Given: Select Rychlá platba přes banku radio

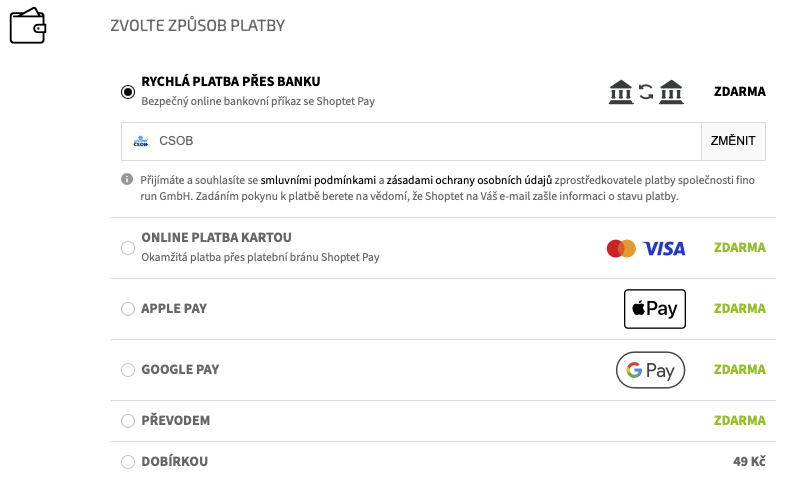Looking at the screenshot, I should (128, 92).
